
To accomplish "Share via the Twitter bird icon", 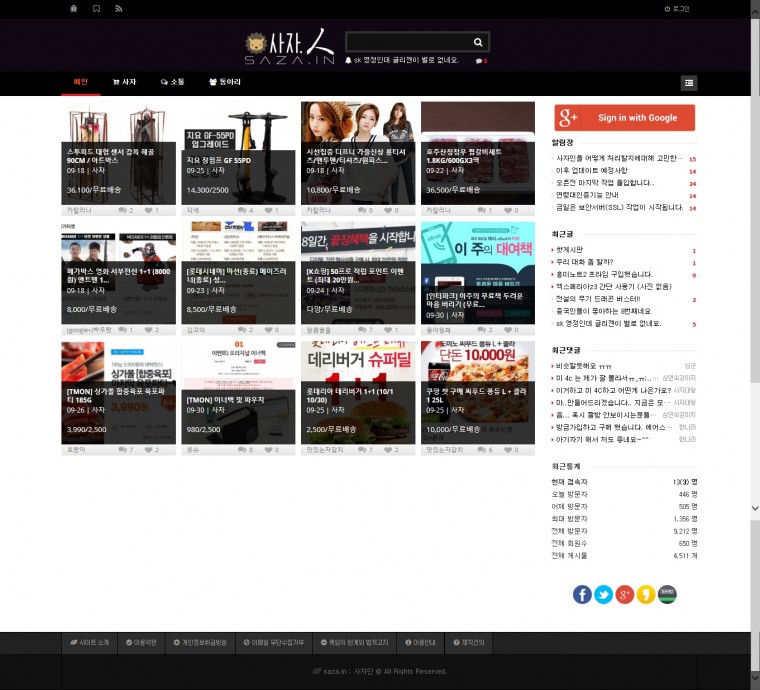I will pyautogui.click(x=603, y=595).
